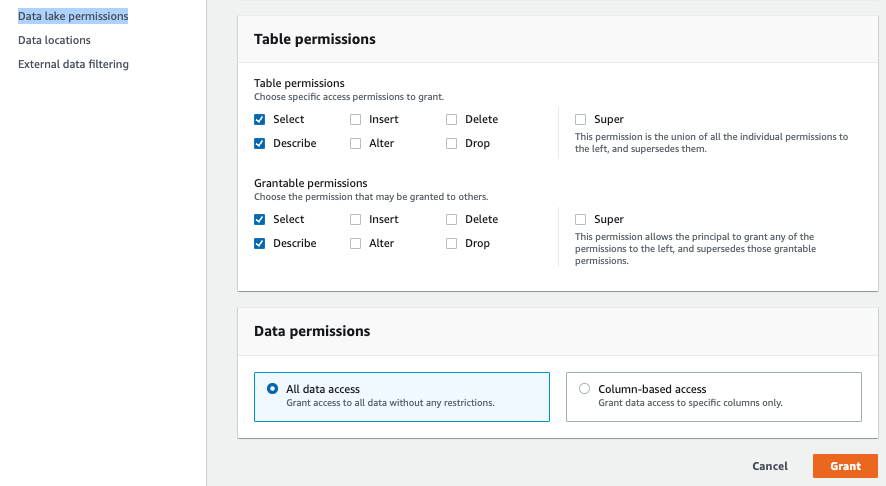Check Super under Grantable permissions
This screenshot has width=886, height=486.
click(581, 219)
